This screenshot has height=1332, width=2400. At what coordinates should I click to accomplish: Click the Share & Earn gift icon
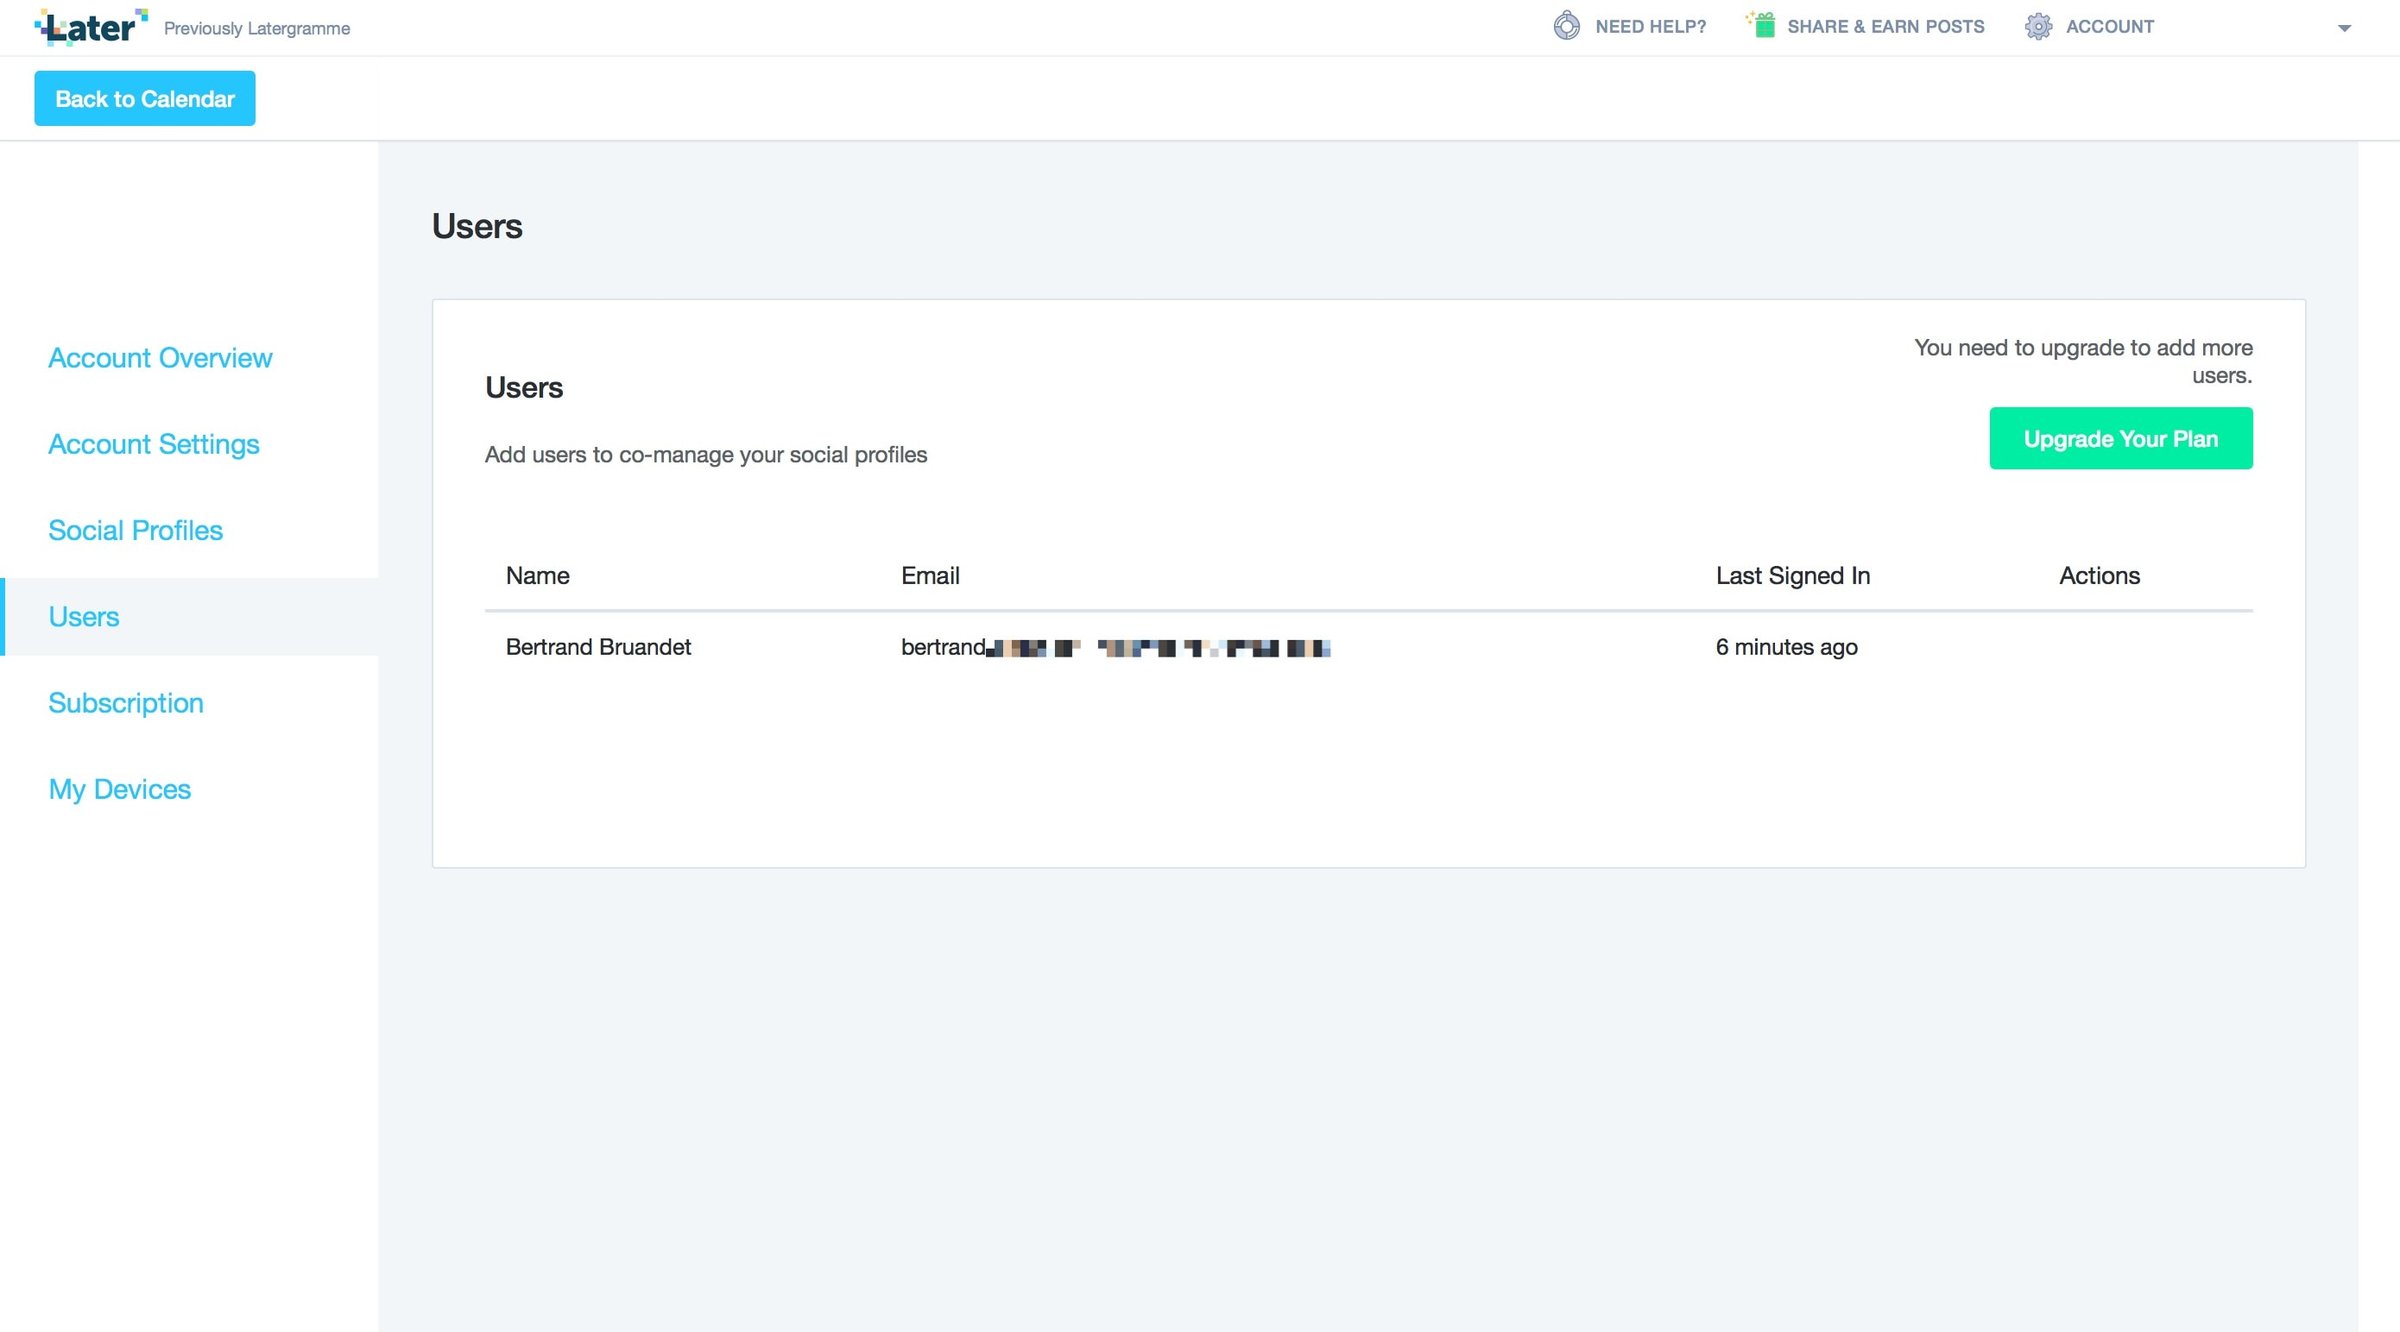[1761, 25]
